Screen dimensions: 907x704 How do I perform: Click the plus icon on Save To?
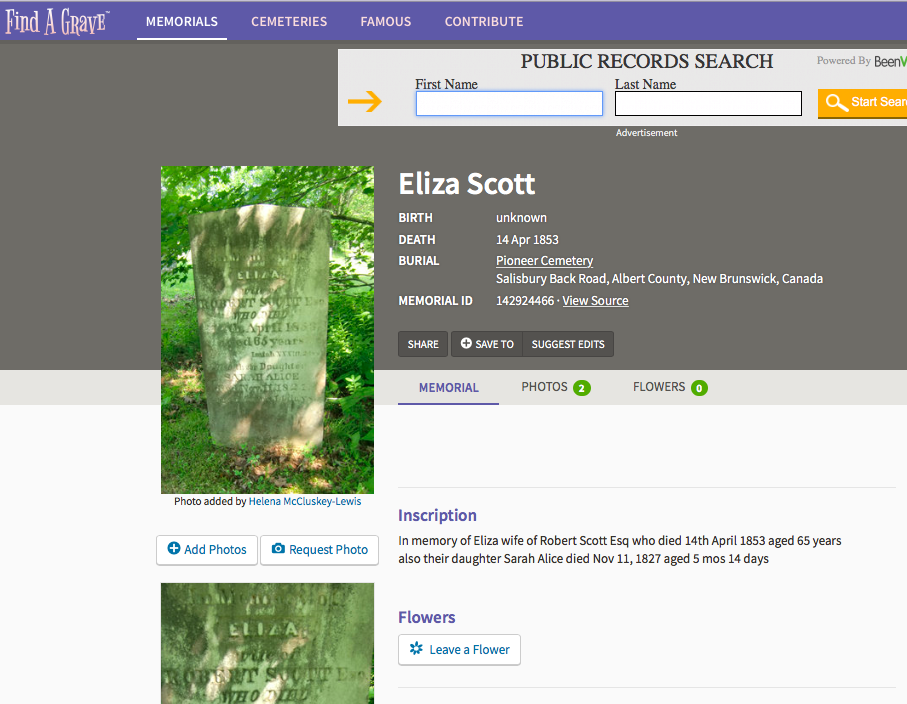466,344
